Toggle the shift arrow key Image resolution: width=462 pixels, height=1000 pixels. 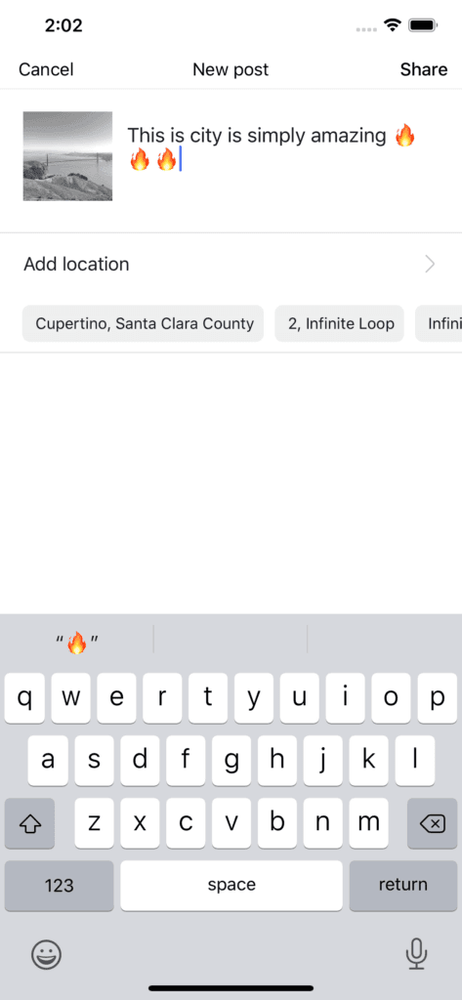pyautogui.click(x=29, y=823)
